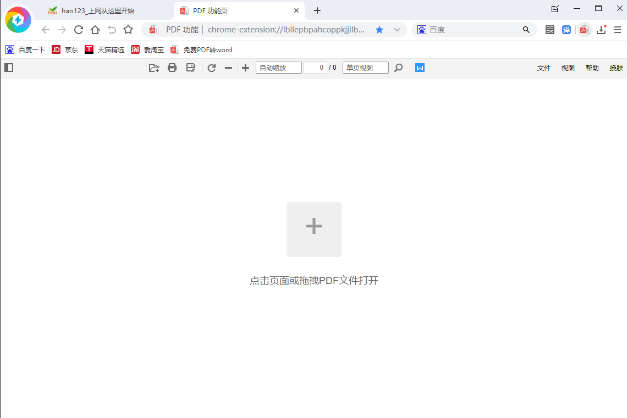627x418 pixels.
Task: Expand the address bar history chevron
Action: (x=397, y=30)
